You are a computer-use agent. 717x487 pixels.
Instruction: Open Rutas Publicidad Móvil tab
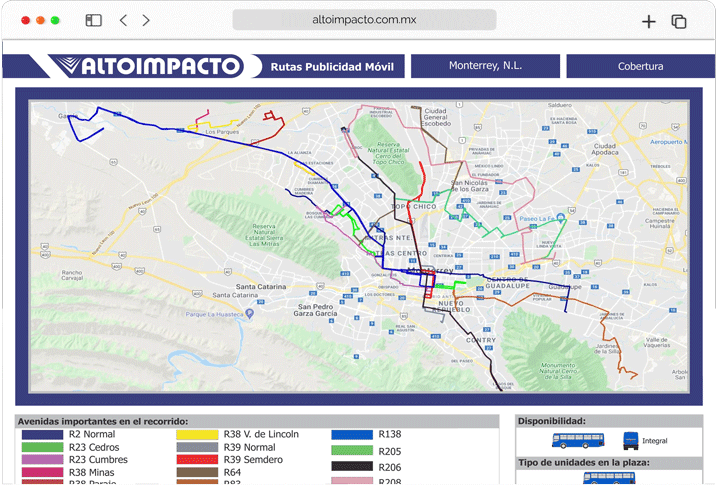(332, 67)
